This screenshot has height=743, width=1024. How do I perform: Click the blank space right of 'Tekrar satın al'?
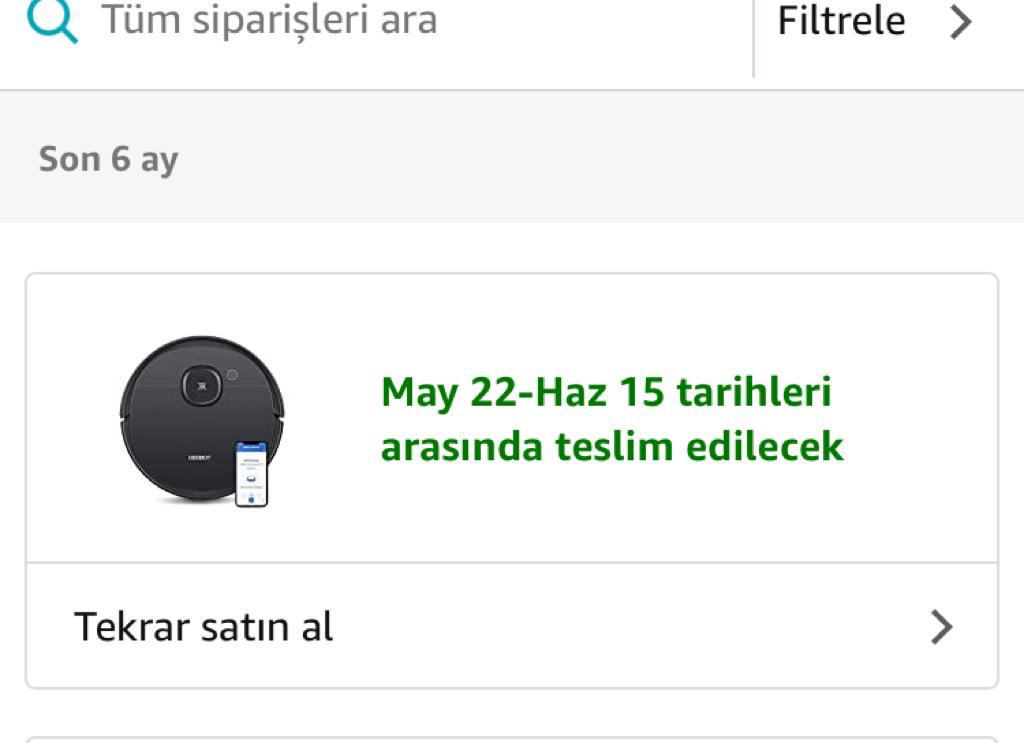click(x=627, y=627)
